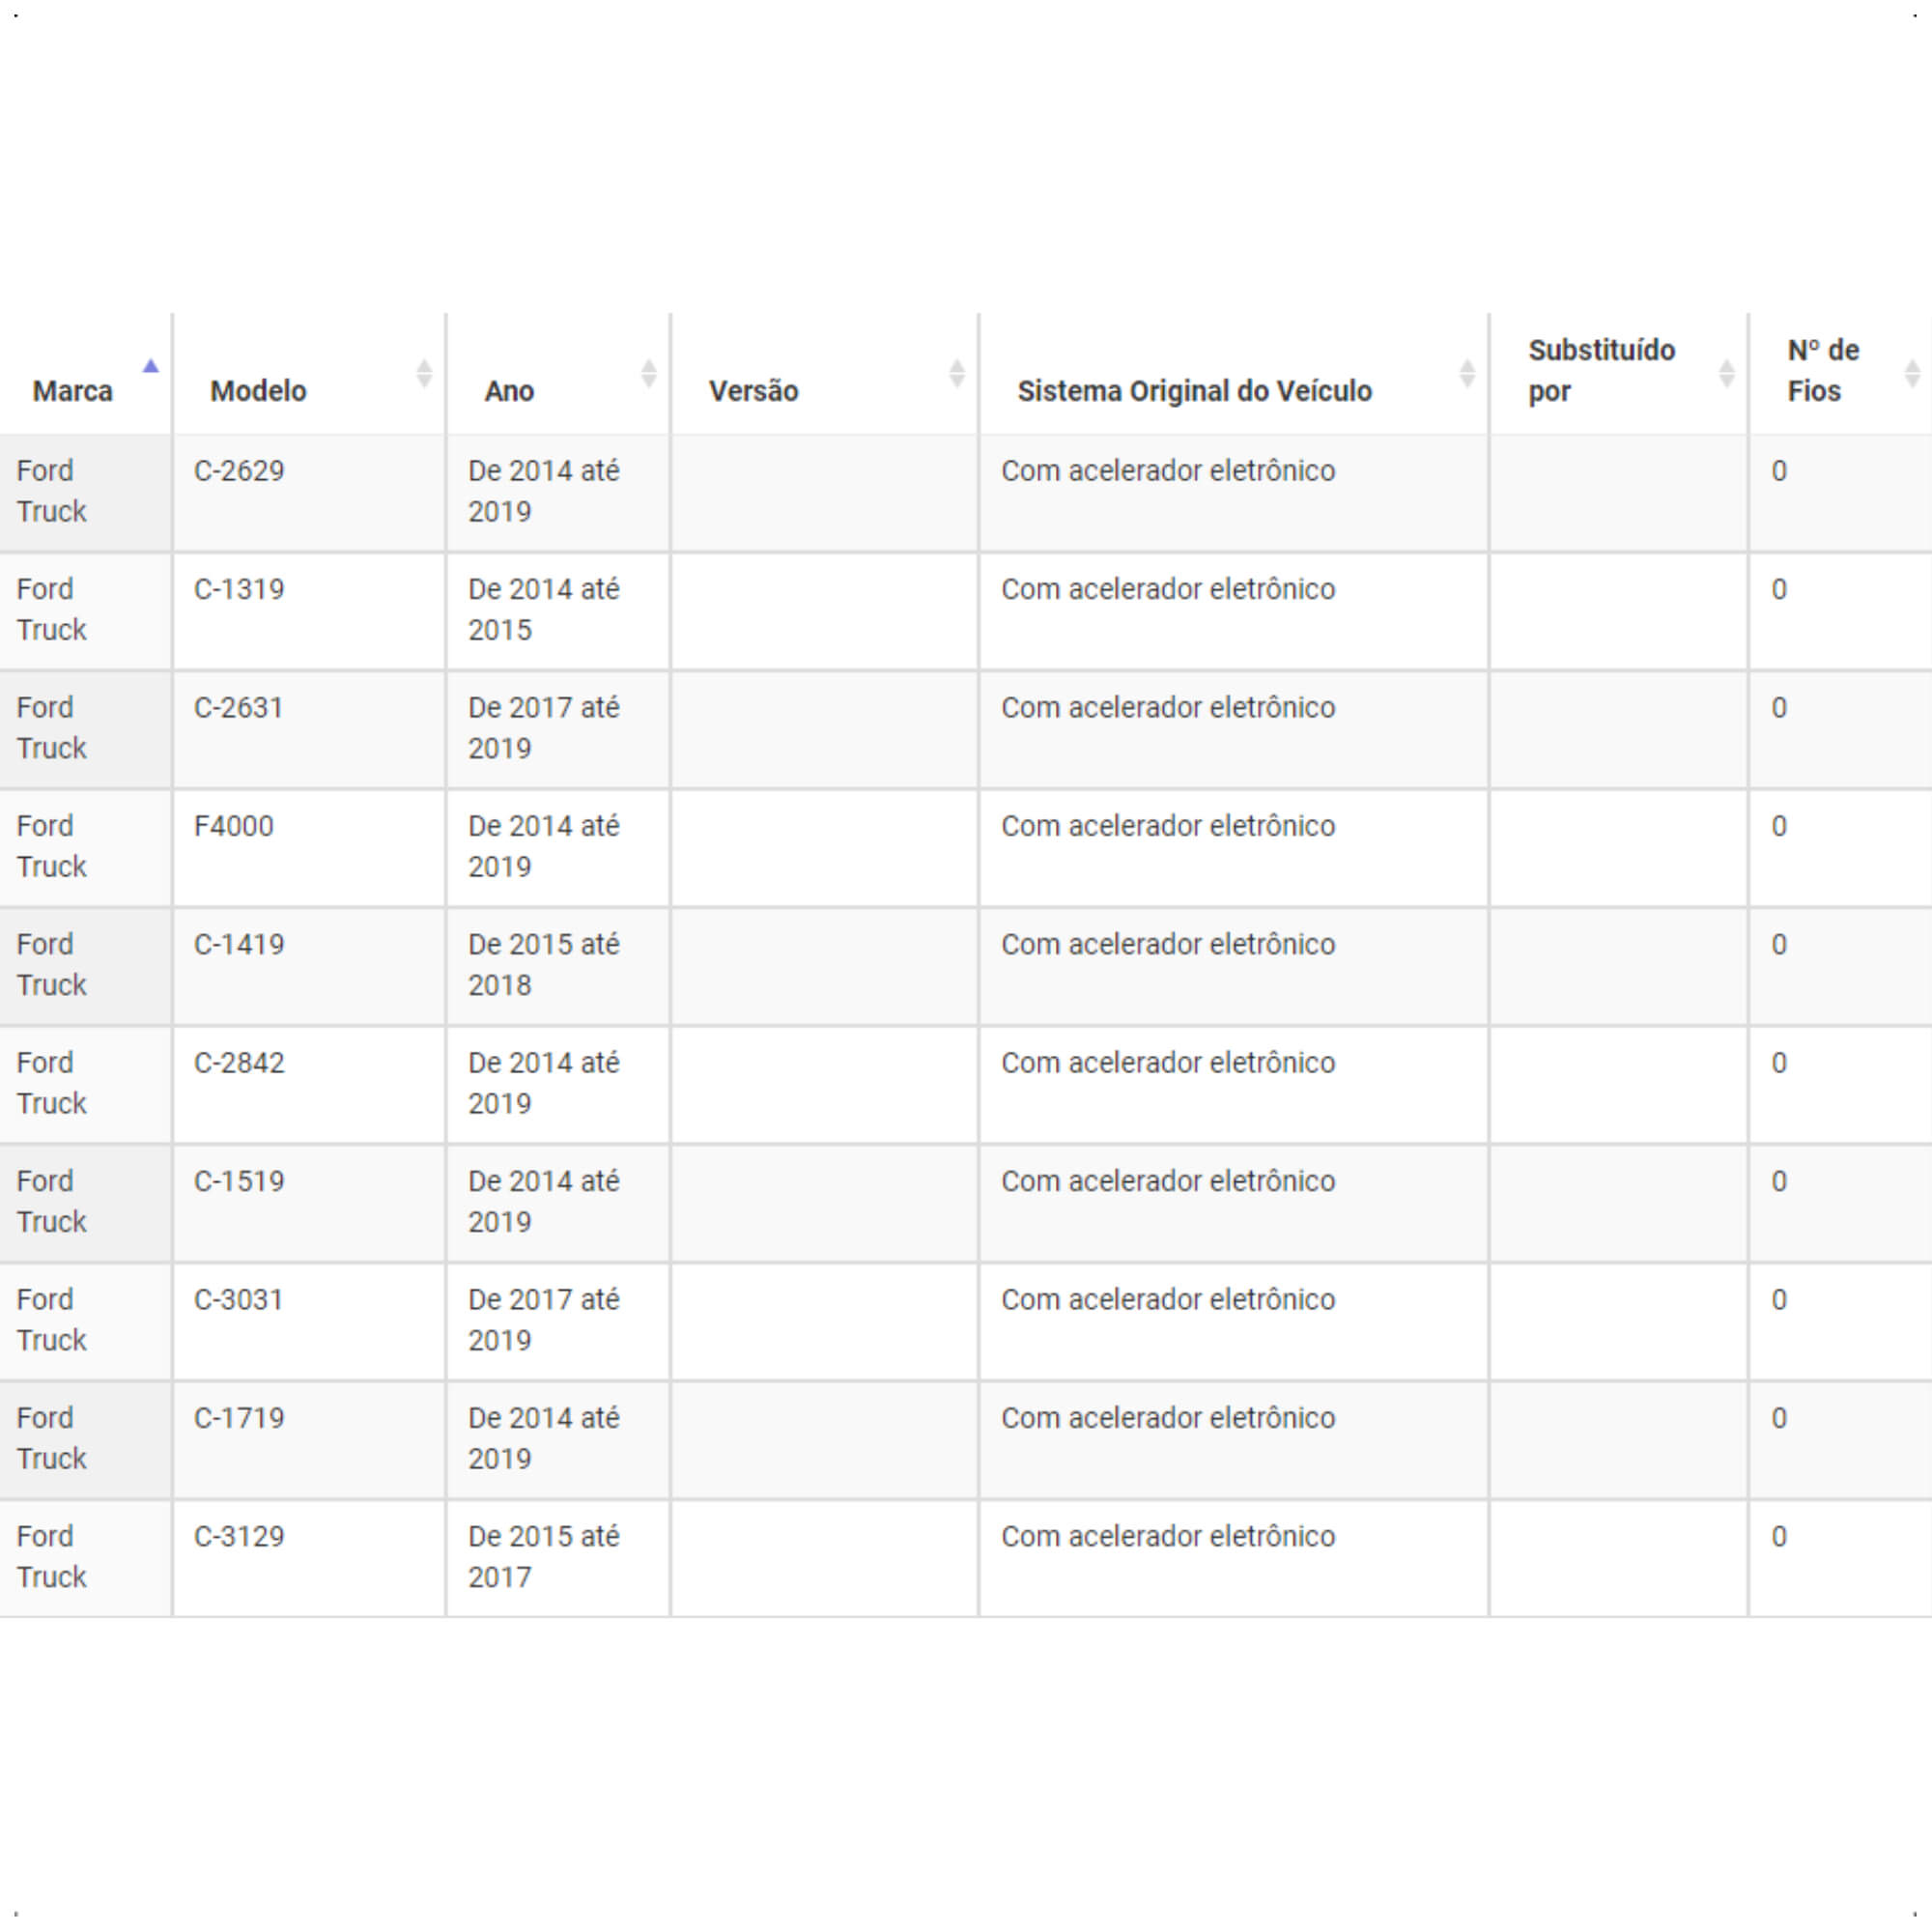Click the De 2015 até 2018 cell
1932x1932 pixels.
point(558,966)
